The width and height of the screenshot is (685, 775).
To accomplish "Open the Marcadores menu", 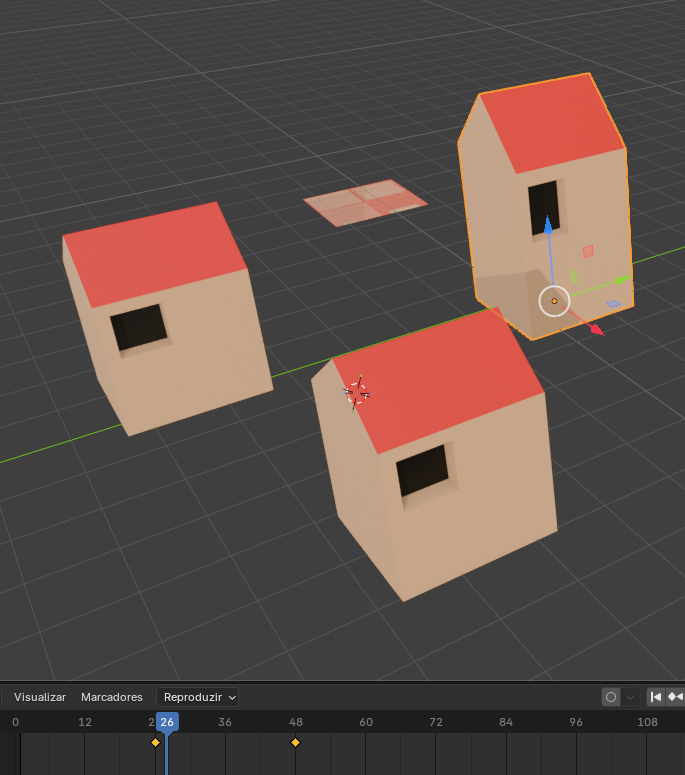I will (112, 697).
